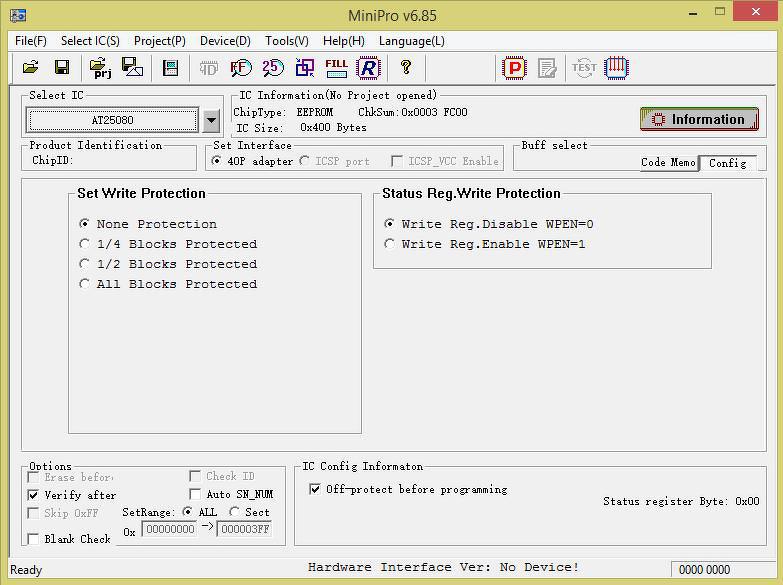Select the Sect range radio button

point(234,512)
